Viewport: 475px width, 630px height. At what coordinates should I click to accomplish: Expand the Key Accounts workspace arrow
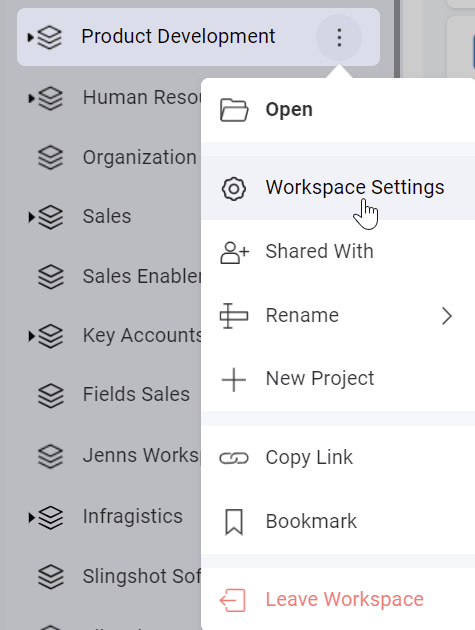point(31,336)
